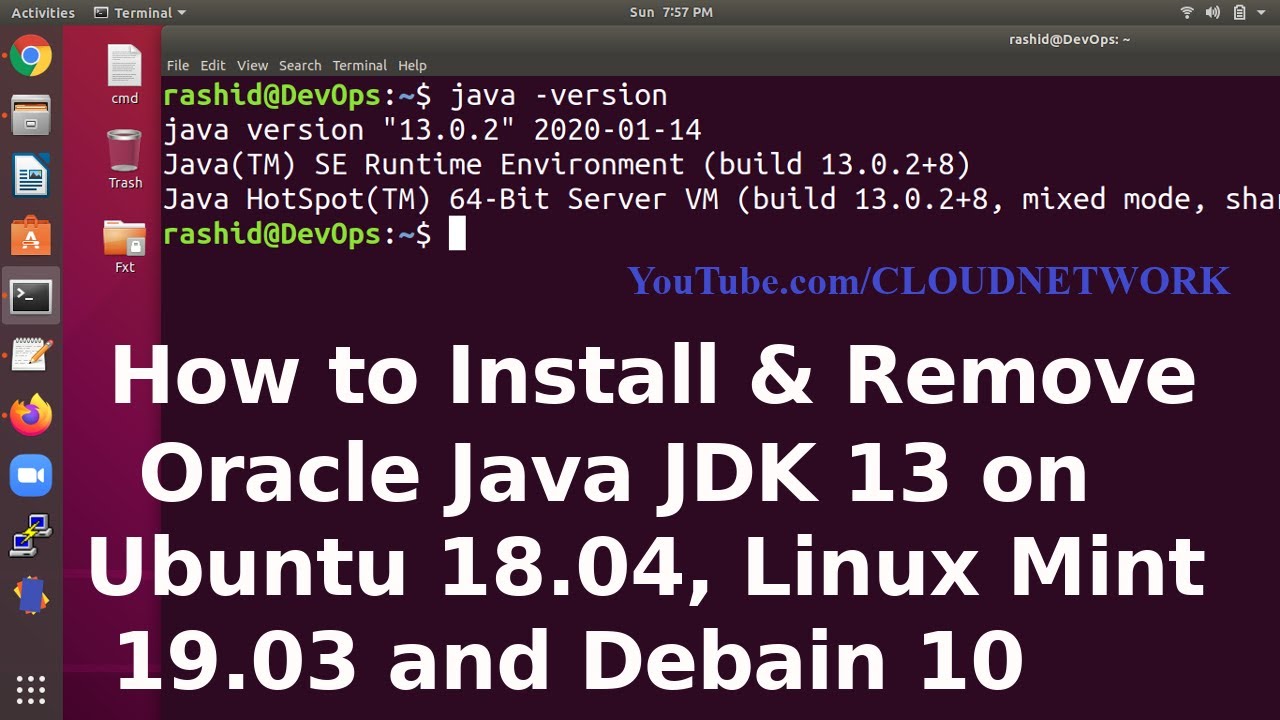
Task: Select the cmd file on desktop
Action: click(x=125, y=75)
